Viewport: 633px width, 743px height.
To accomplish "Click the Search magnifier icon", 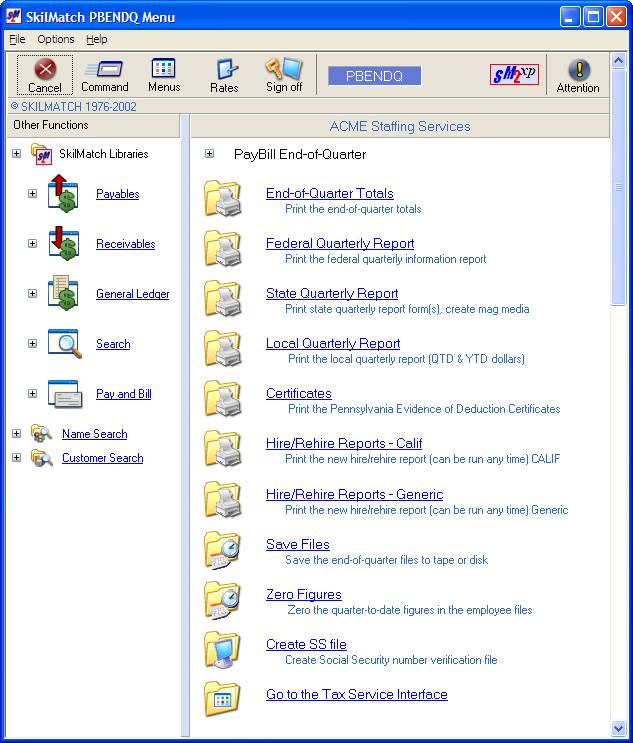I will tap(64, 343).
